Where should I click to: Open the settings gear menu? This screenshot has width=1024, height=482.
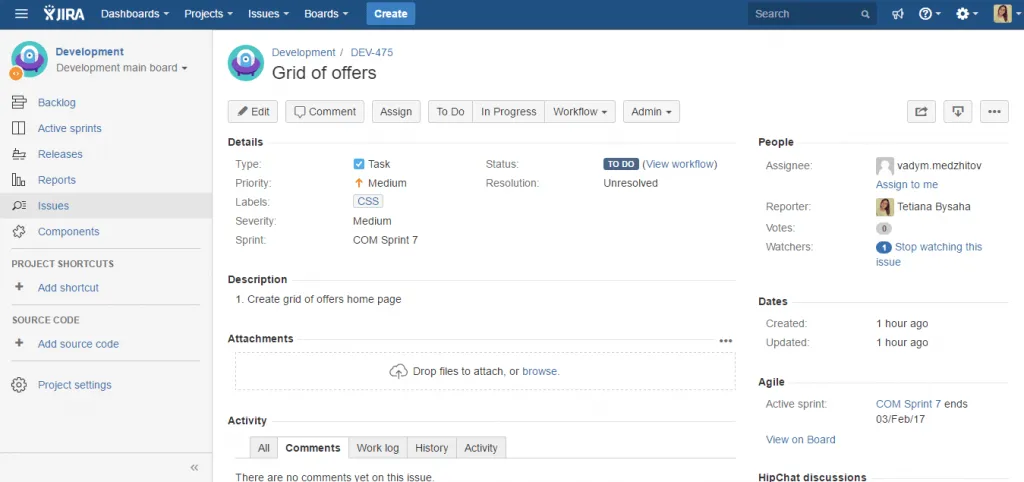click(x=967, y=14)
